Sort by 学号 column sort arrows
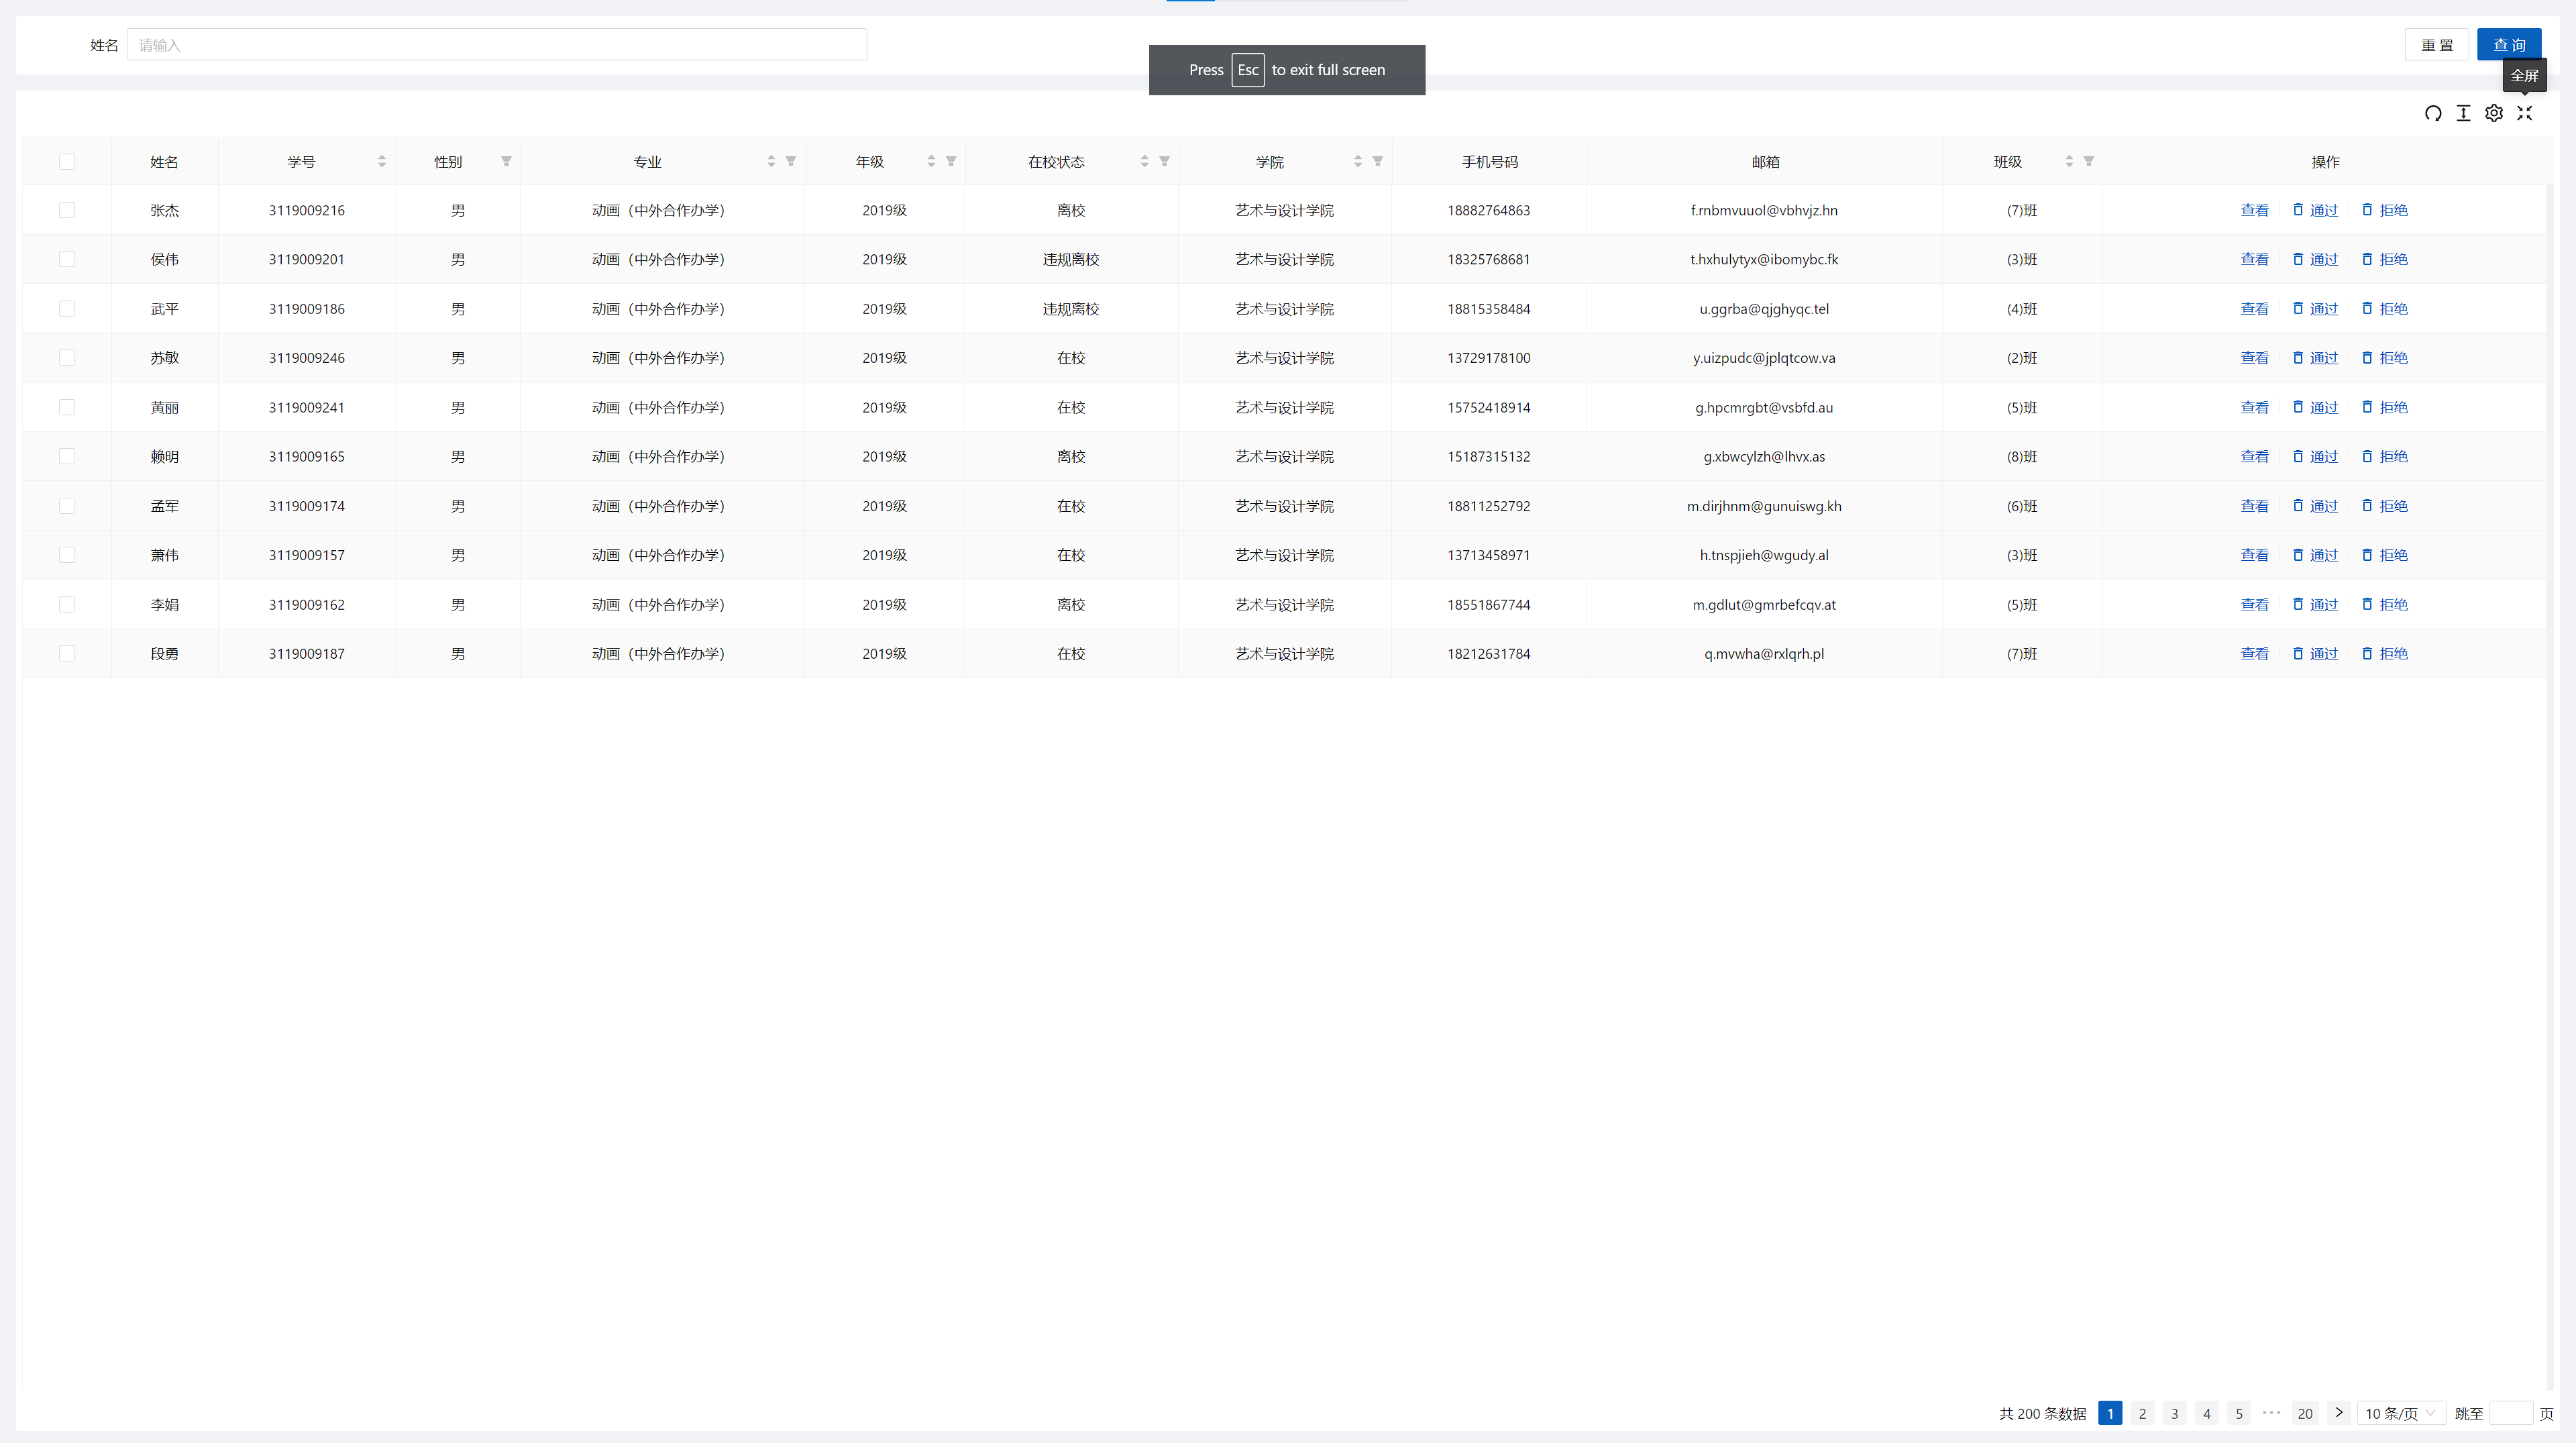This screenshot has width=2576, height=1443. (x=382, y=161)
